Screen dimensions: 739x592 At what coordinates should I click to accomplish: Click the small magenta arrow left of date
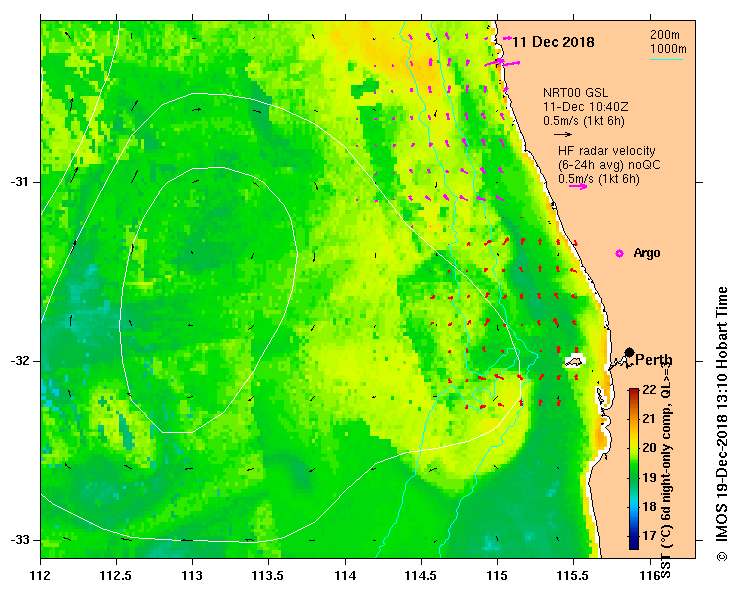(506, 39)
